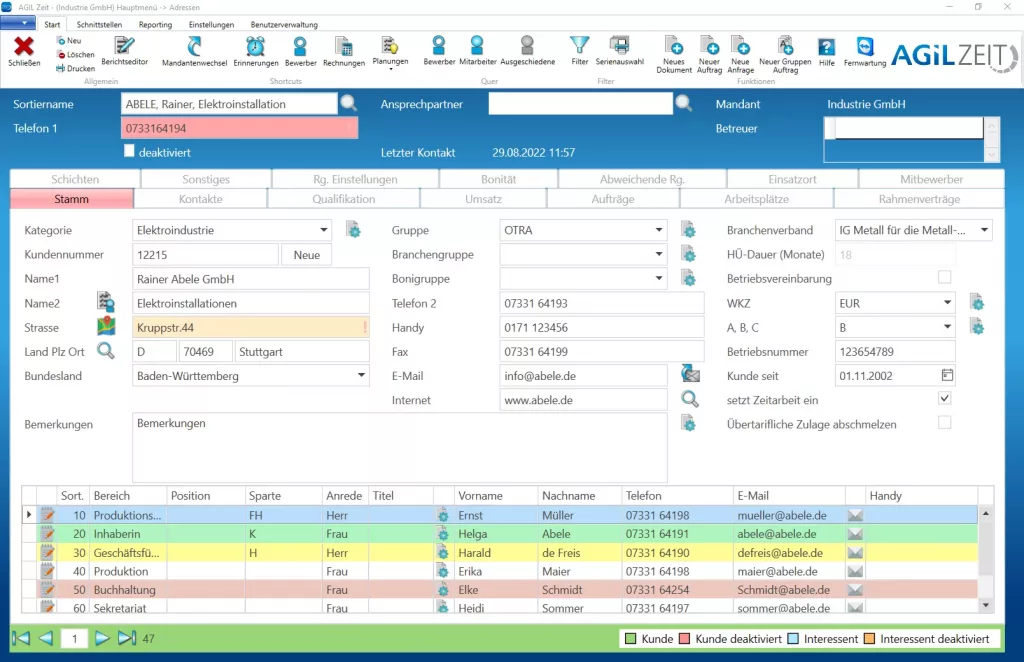The width and height of the screenshot is (1024, 662).
Task: Open the Filter funnel icon
Action: [x=579, y=45]
